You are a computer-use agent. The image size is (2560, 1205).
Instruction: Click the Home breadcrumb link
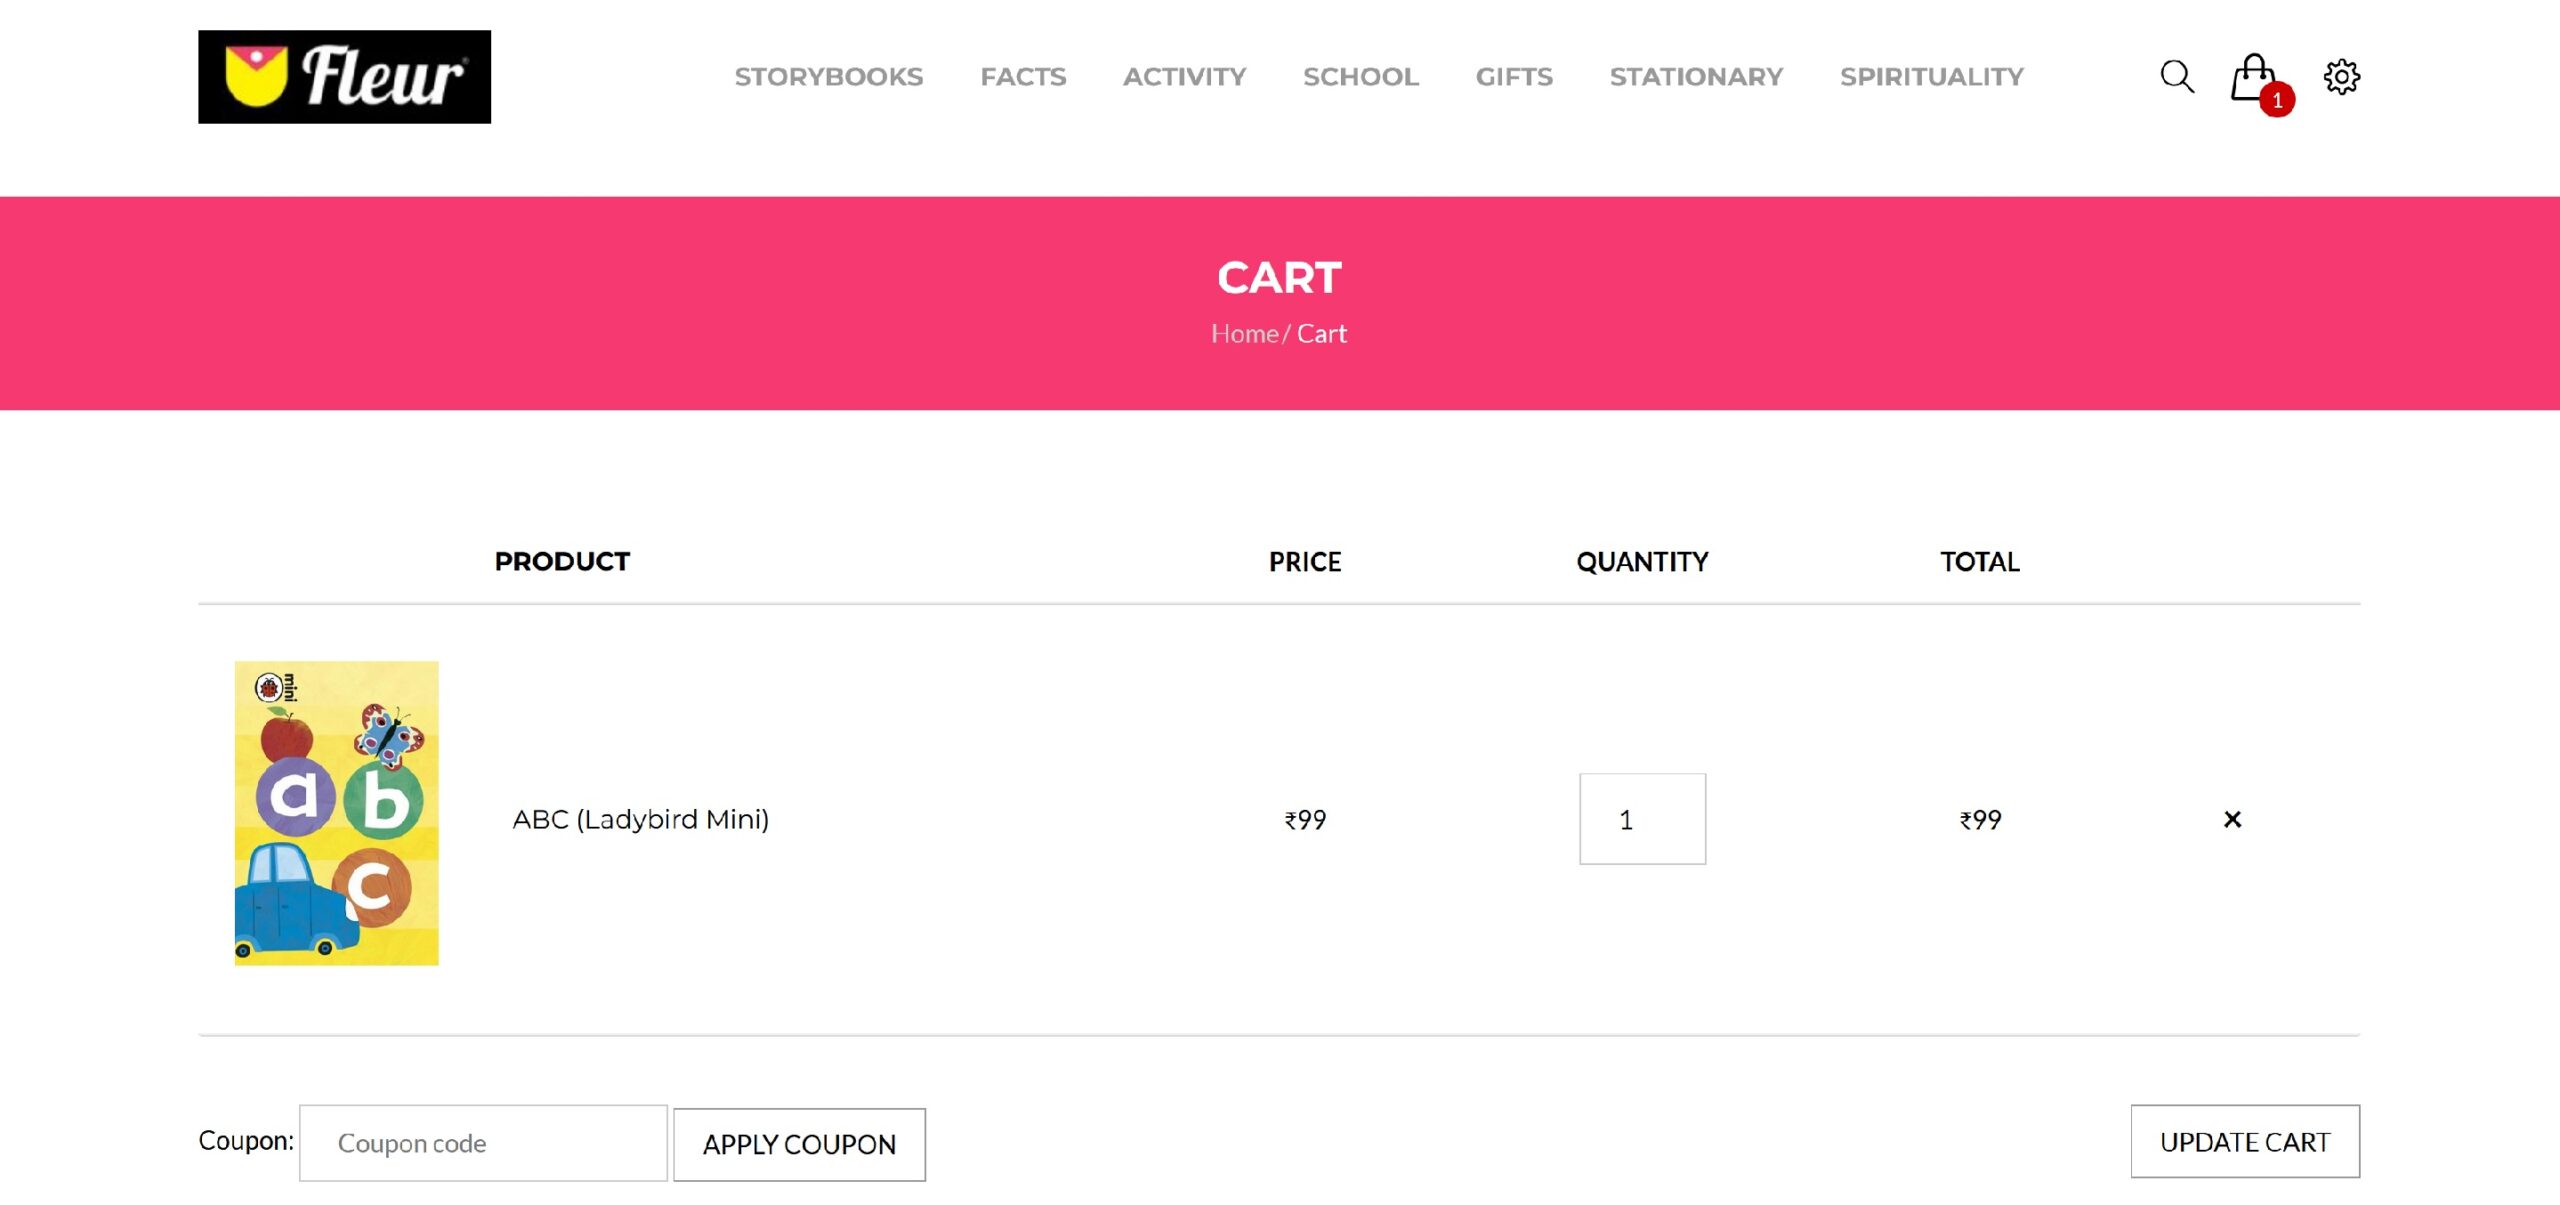[x=1244, y=334]
